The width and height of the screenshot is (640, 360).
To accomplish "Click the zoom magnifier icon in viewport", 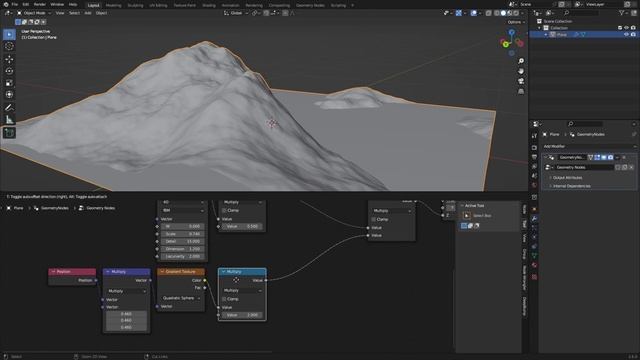I will tap(521, 61).
